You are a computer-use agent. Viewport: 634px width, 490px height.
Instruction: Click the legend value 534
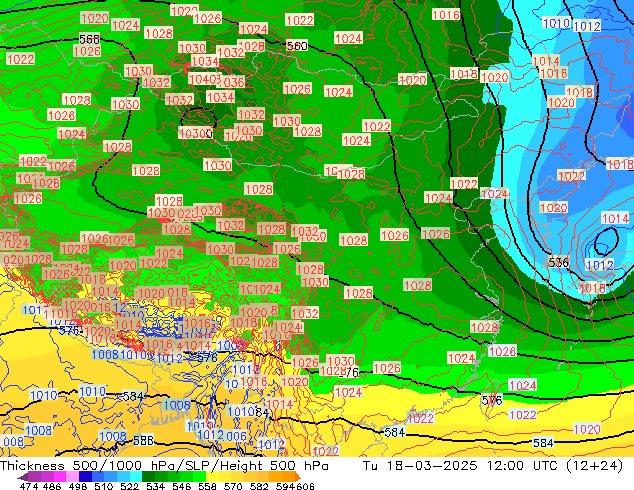point(155,486)
